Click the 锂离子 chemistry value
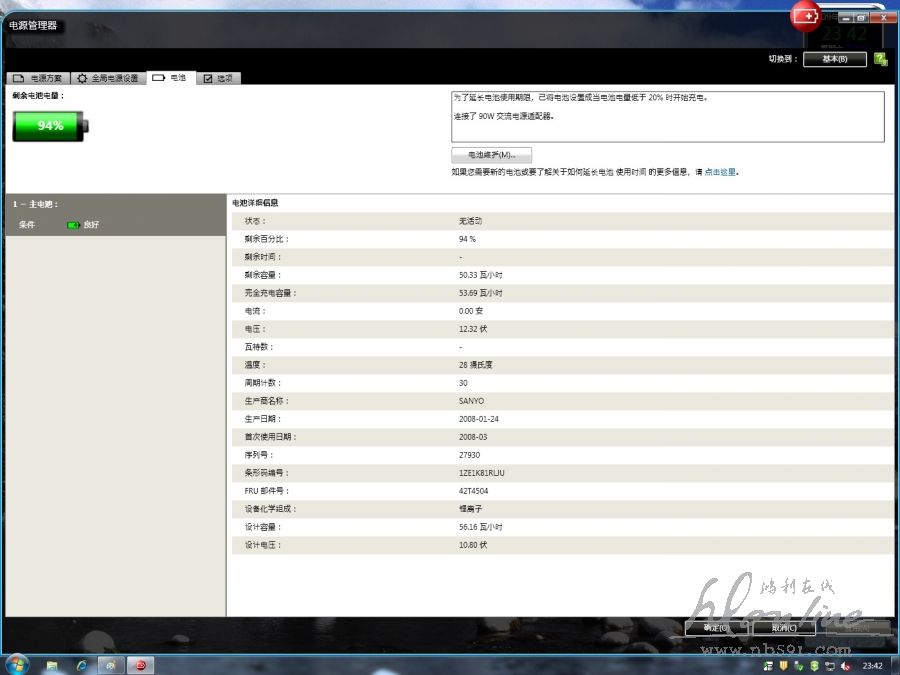The height and width of the screenshot is (675, 900). pos(470,509)
